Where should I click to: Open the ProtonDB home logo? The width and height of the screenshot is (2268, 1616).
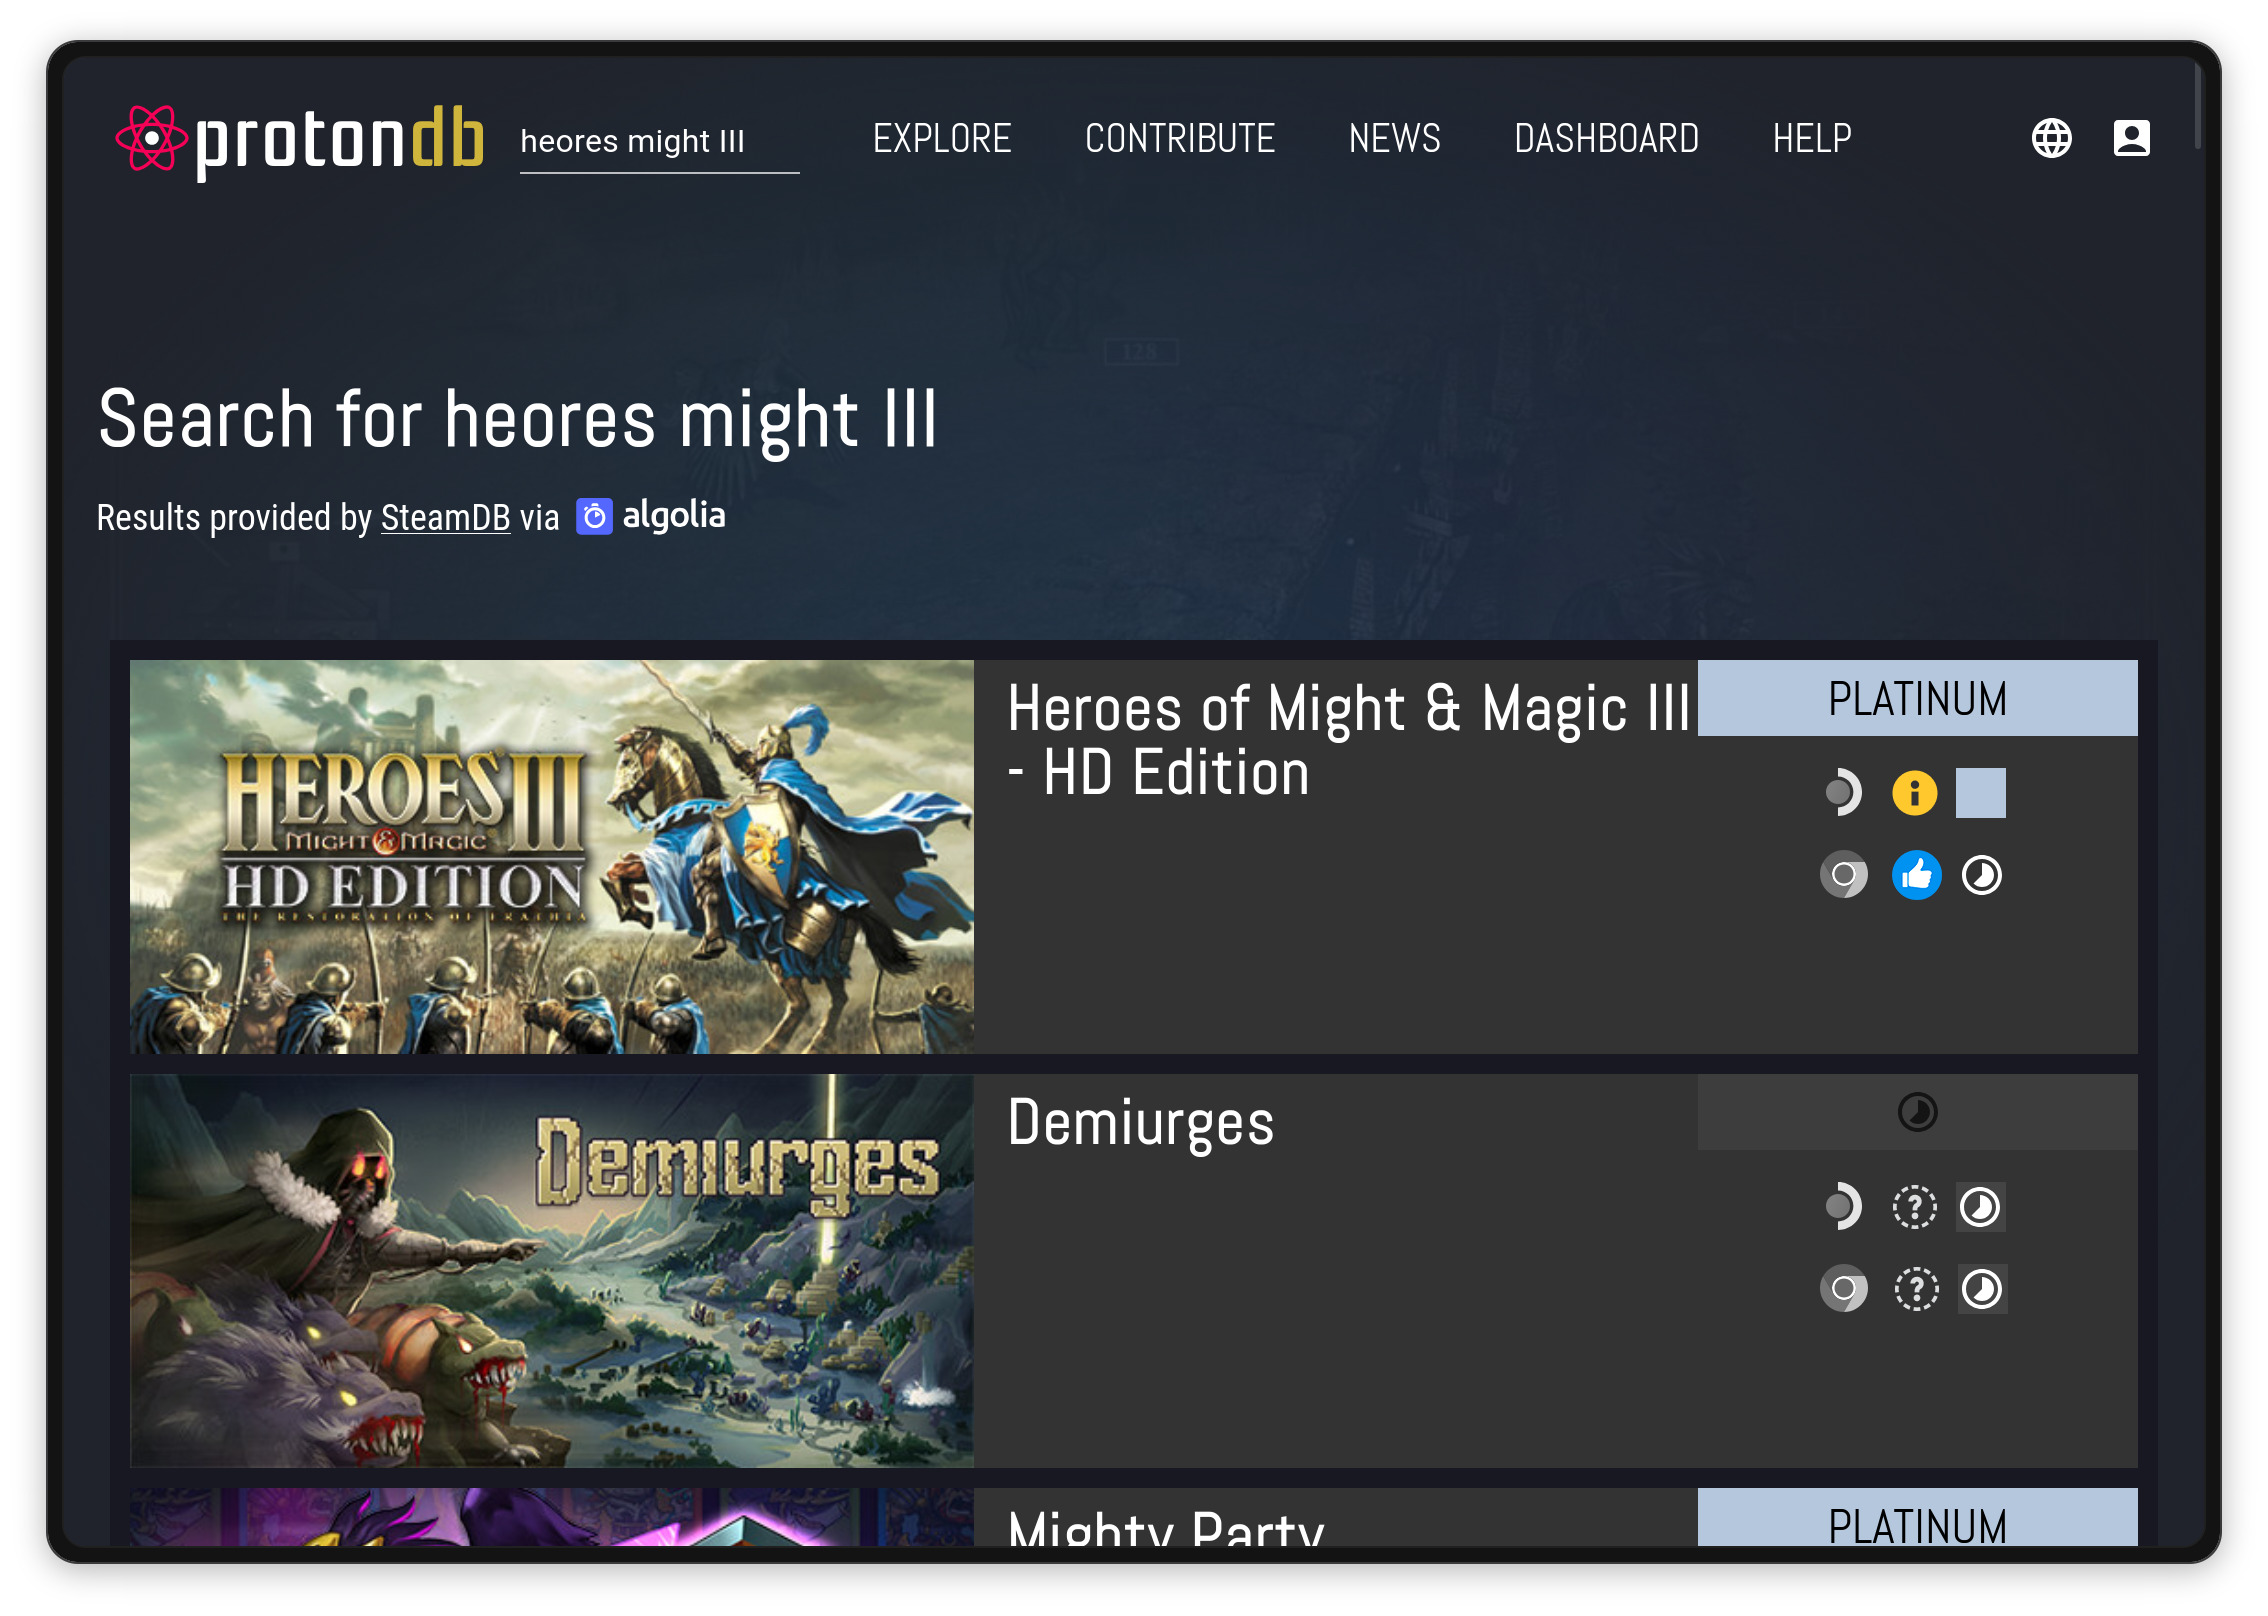(x=300, y=140)
